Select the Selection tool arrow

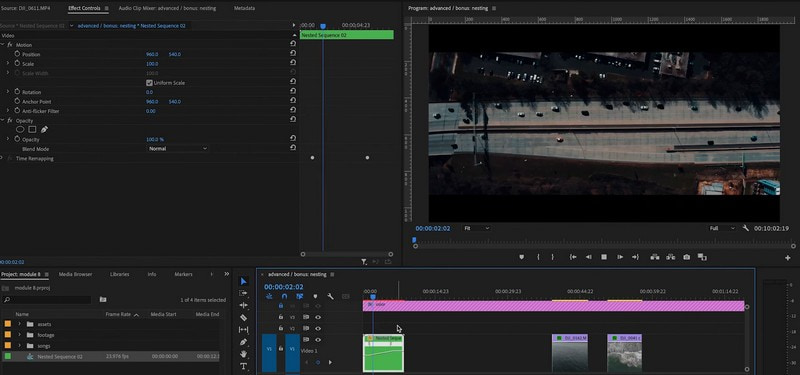coord(243,282)
